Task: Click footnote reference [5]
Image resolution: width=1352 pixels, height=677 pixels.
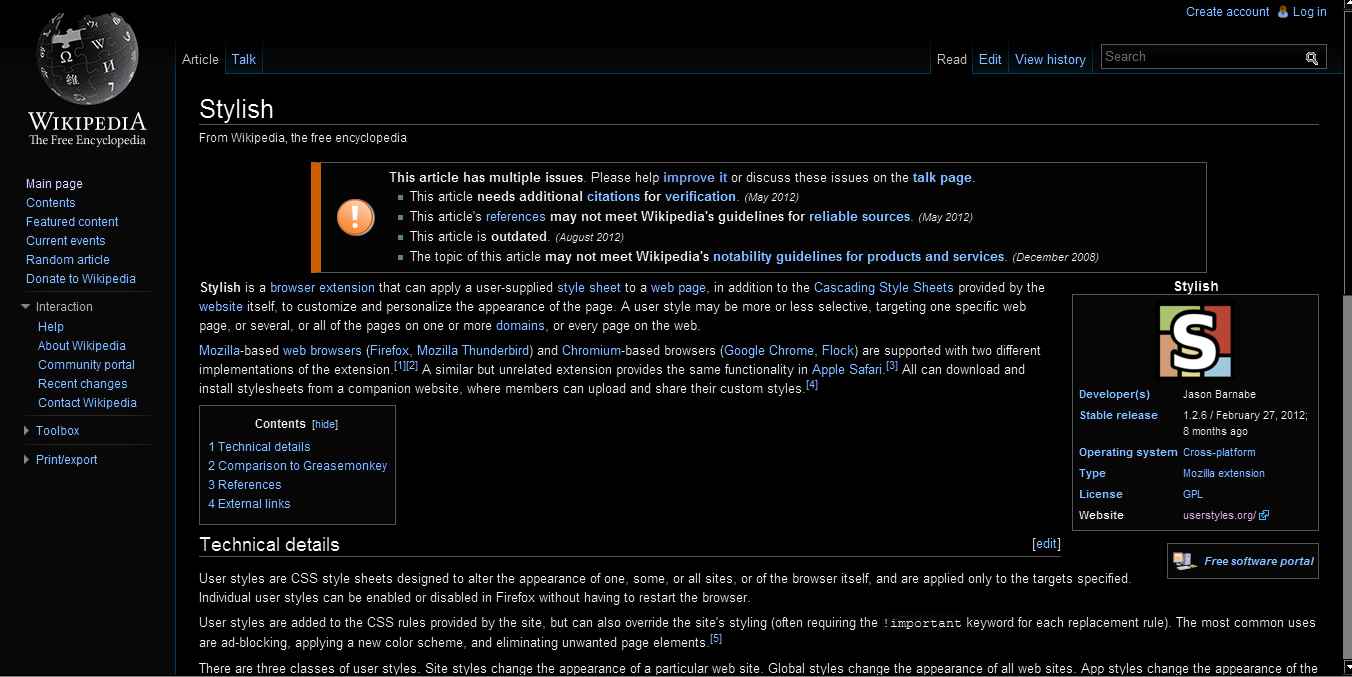Action: tap(716, 639)
